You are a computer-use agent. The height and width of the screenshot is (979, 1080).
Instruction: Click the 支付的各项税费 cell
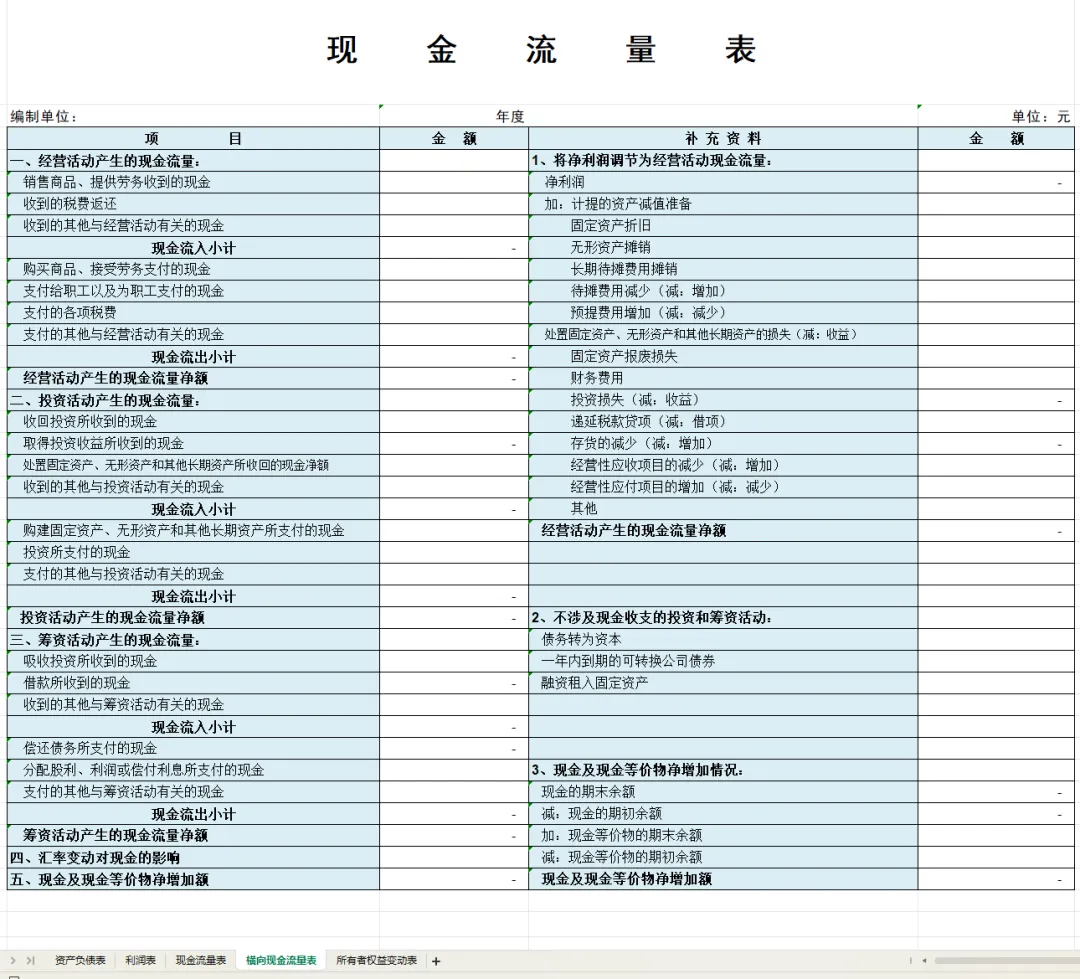pyautogui.click(x=193, y=313)
